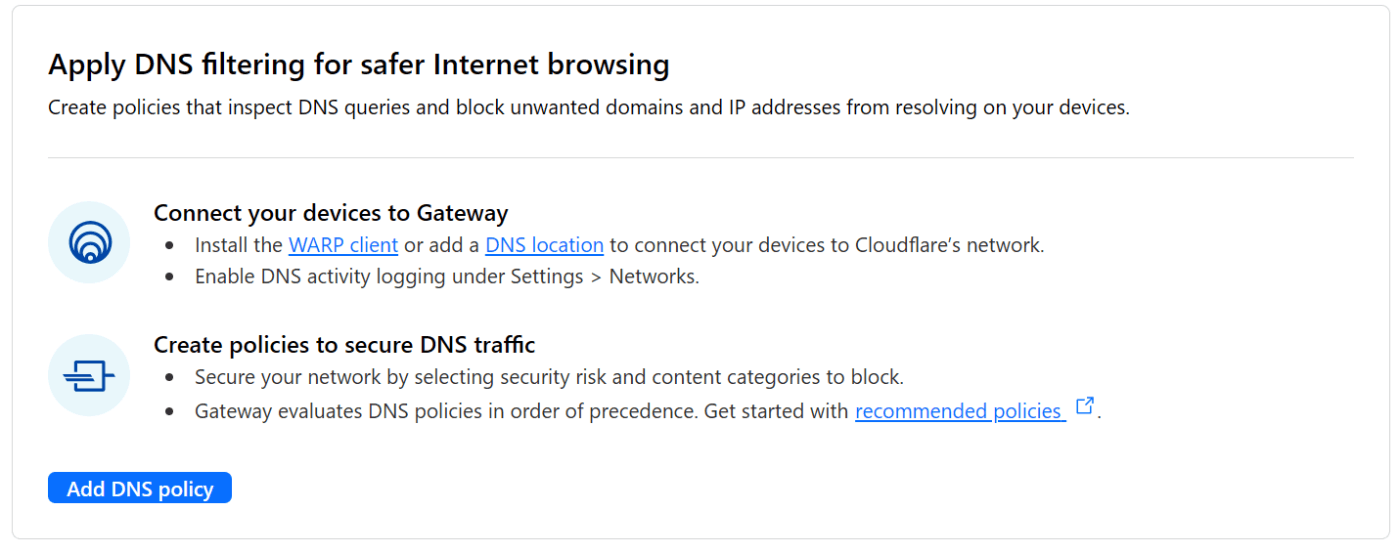
Task: Open external link icon beside recommended policies
Action: pos(1084,406)
